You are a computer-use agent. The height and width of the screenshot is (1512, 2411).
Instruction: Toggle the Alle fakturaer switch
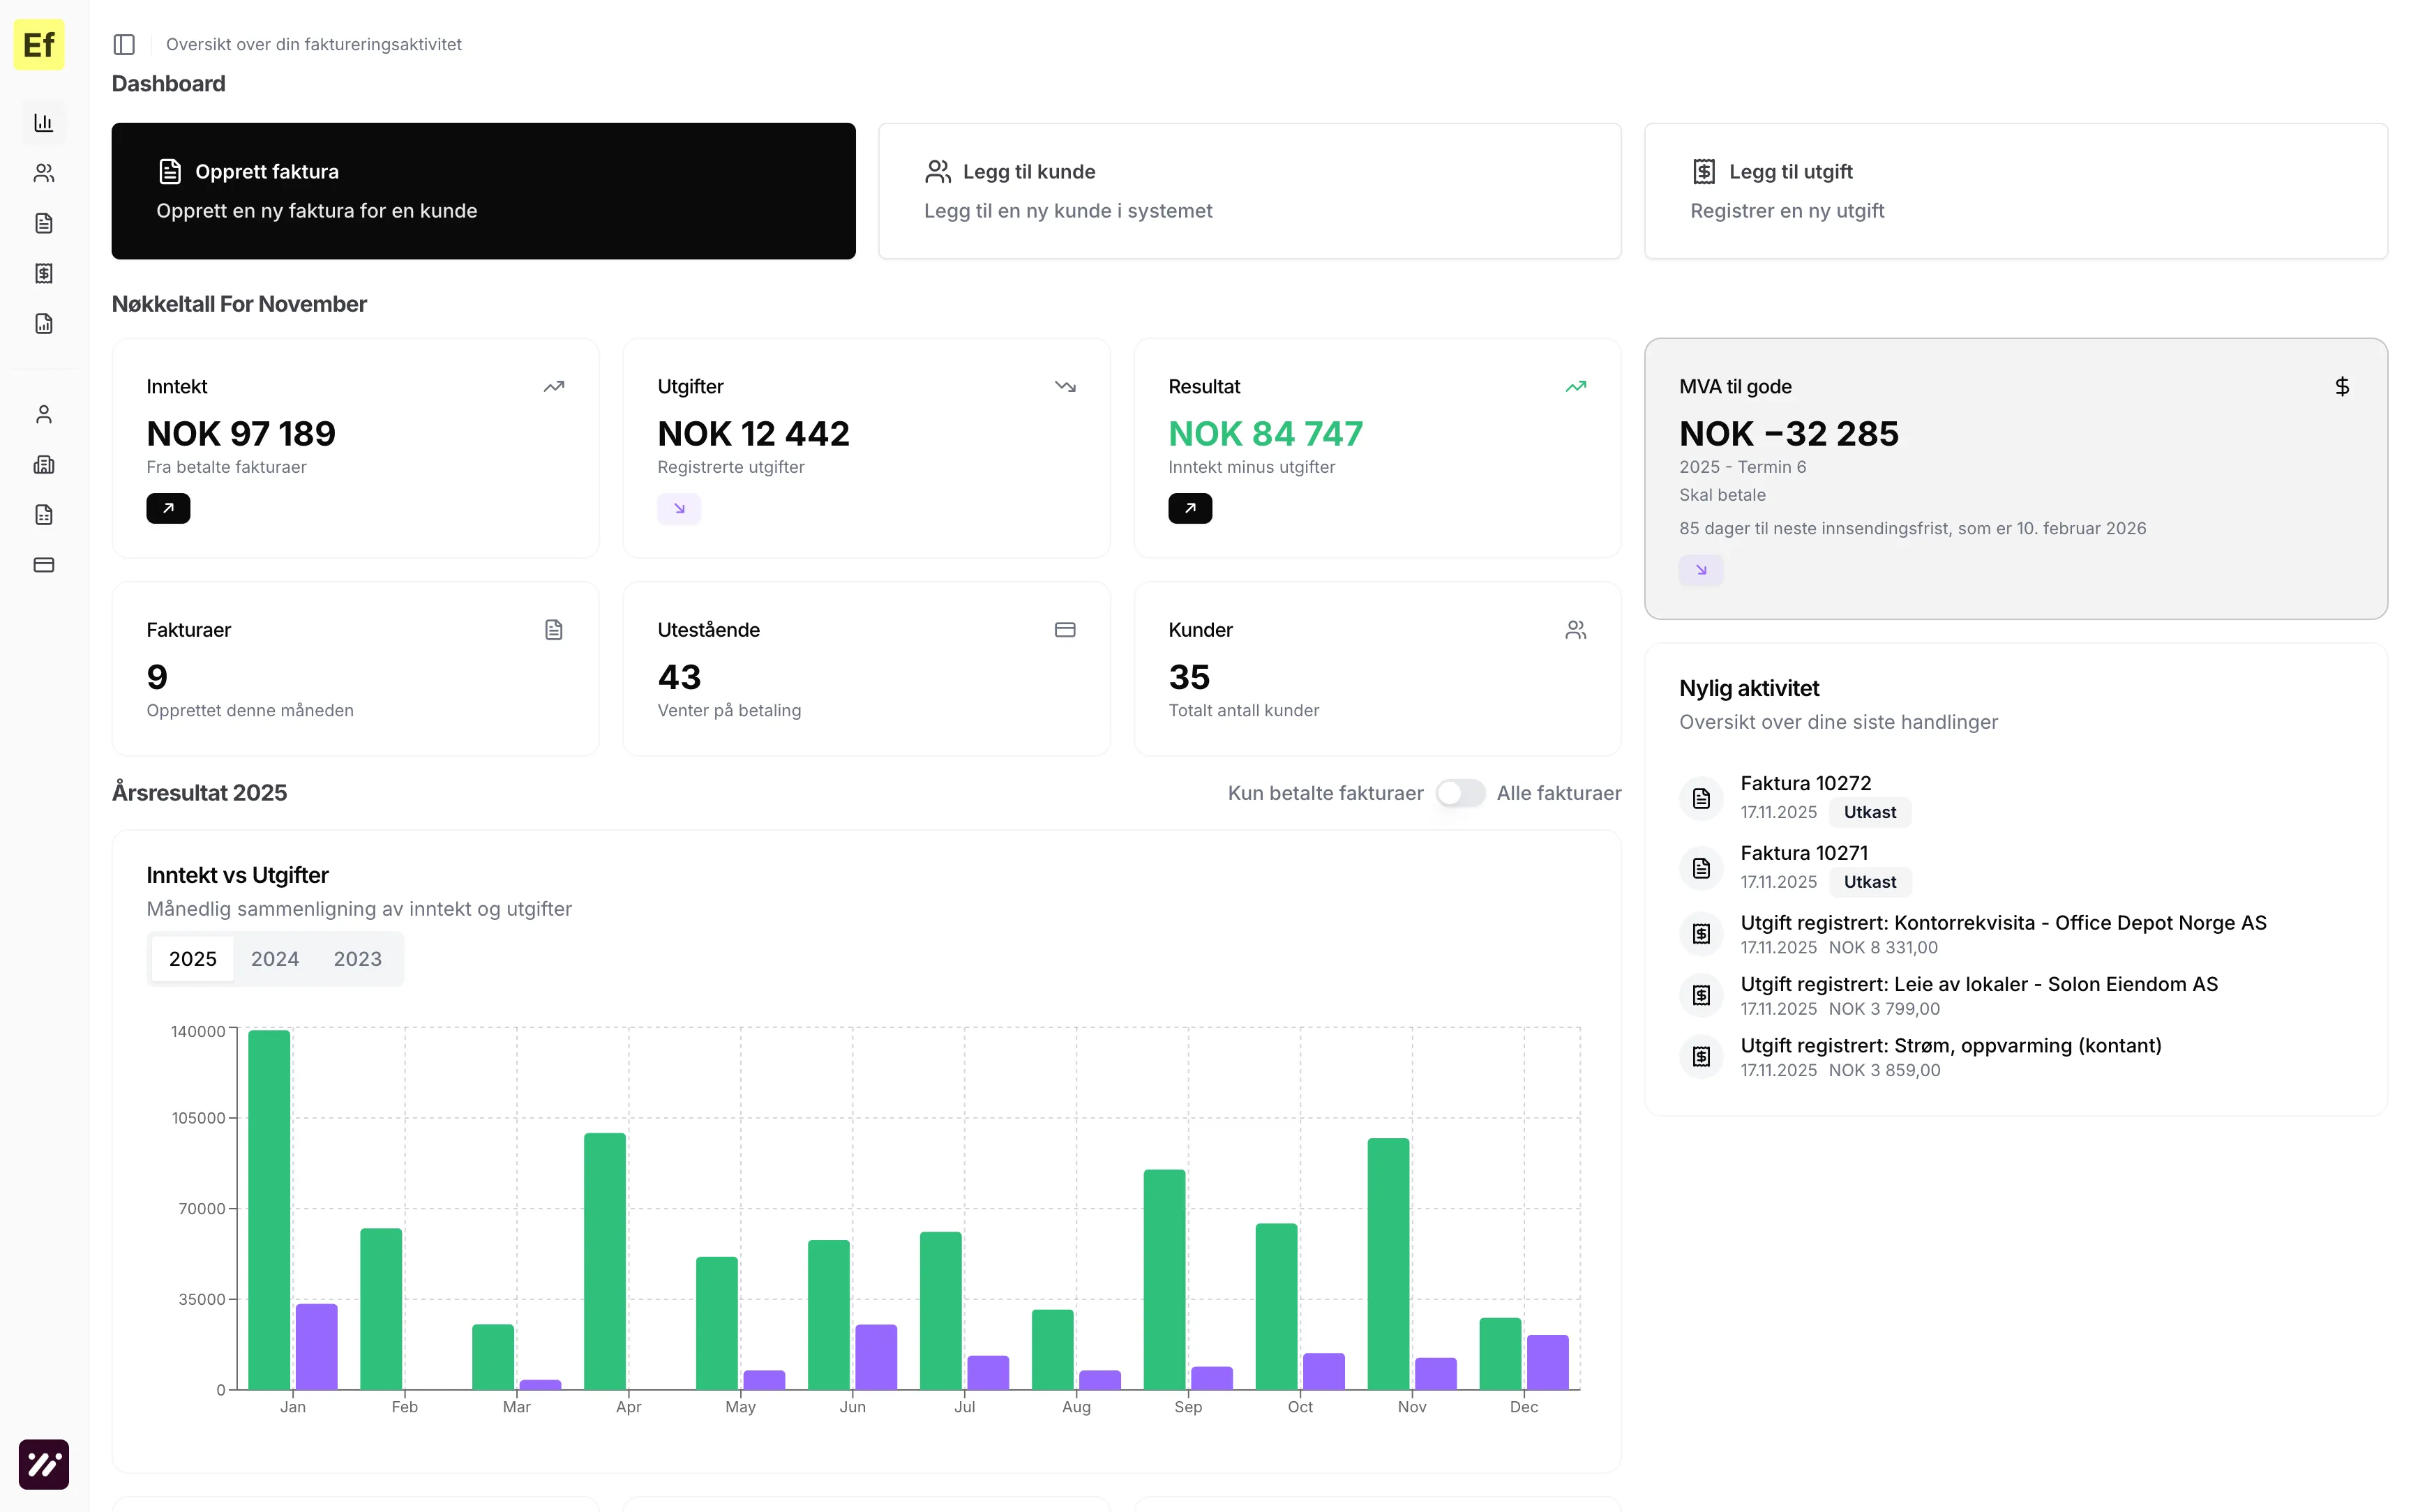point(1460,793)
